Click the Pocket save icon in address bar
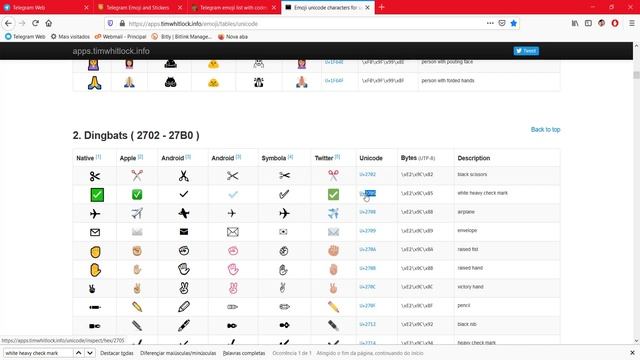The image size is (640, 360). pyautogui.click(x=502, y=23)
